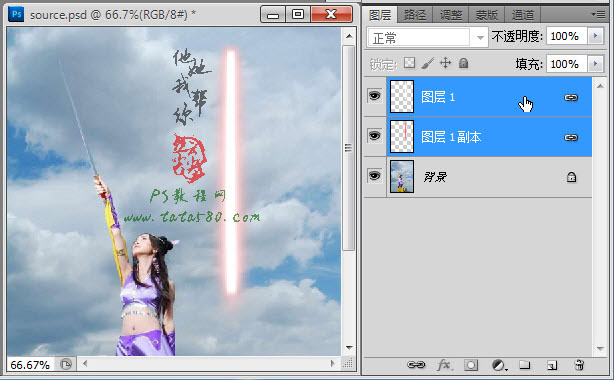Close the source.psd document window
The width and height of the screenshot is (614, 380).
(x=331, y=14)
